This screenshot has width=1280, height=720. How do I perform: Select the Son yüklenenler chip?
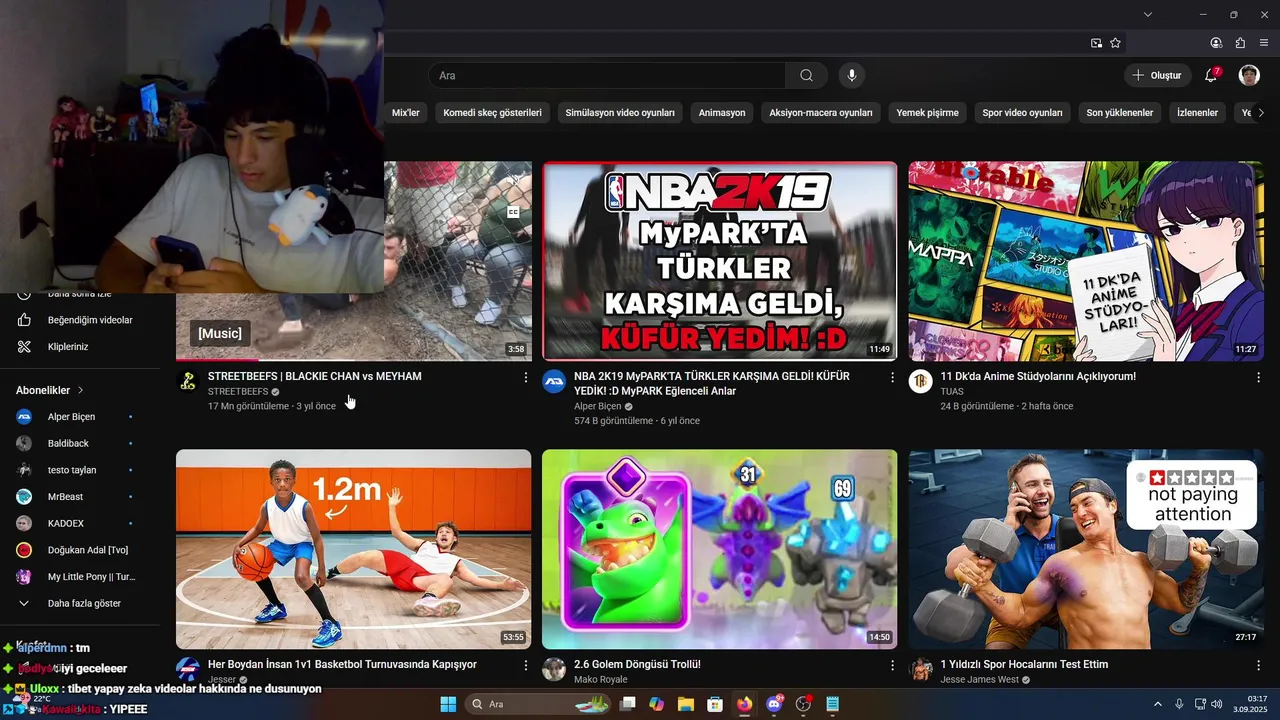[x=1120, y=113]
